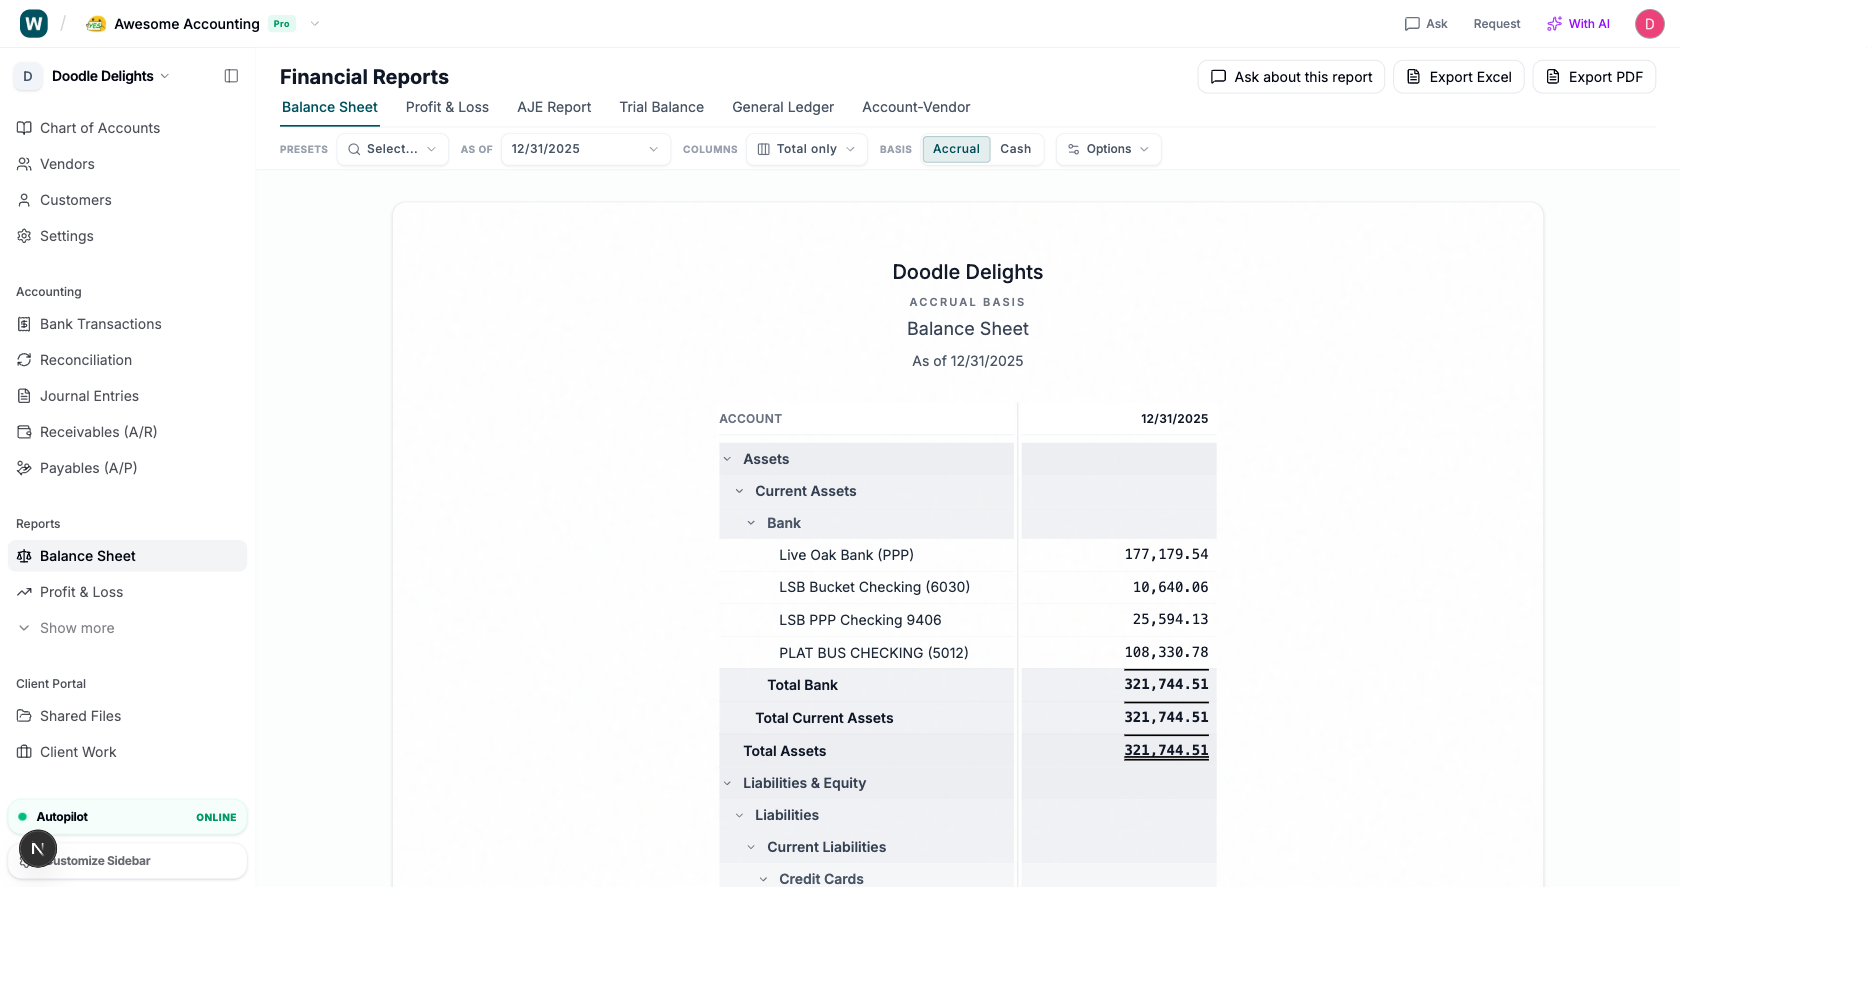Viewport: 1867px width, 984px height.
Task: Switch basis to Cash
Action: pyautogui.click(x=1015, y=149)
